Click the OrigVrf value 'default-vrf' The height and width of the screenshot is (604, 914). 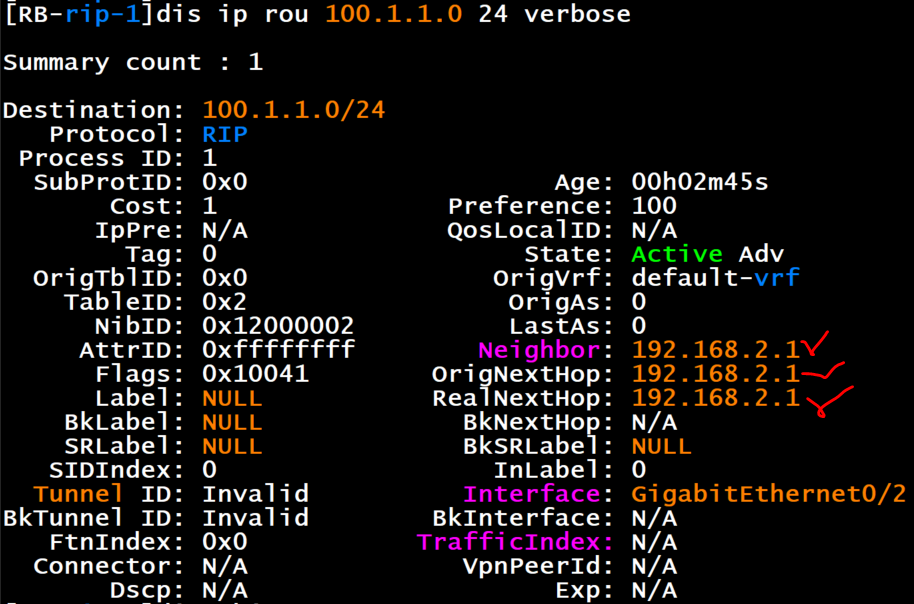point(715,278)
